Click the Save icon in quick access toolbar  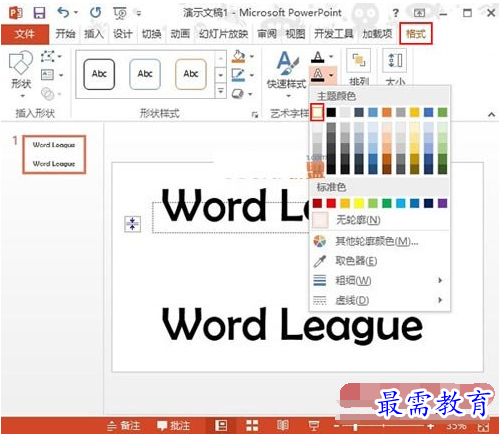39,13
